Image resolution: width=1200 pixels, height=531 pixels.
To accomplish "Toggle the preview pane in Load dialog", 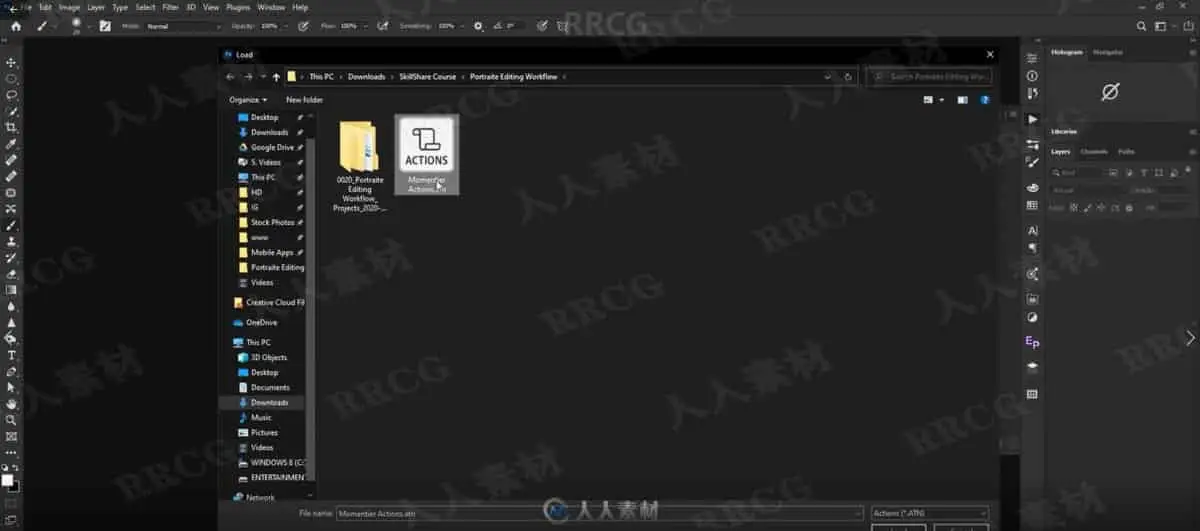I will tap(962, 100).
